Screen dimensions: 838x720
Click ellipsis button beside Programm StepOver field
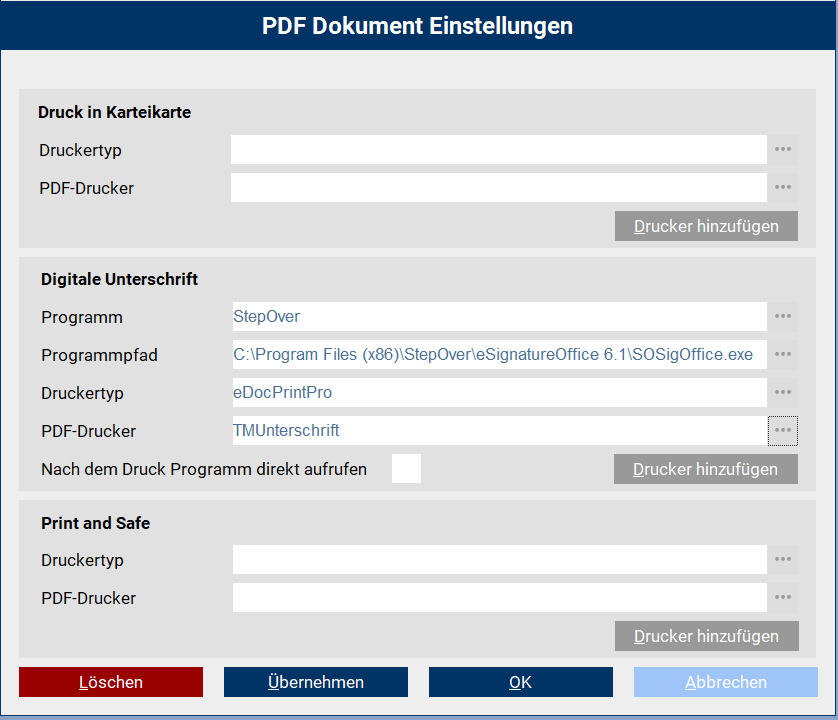pos(782,317)
